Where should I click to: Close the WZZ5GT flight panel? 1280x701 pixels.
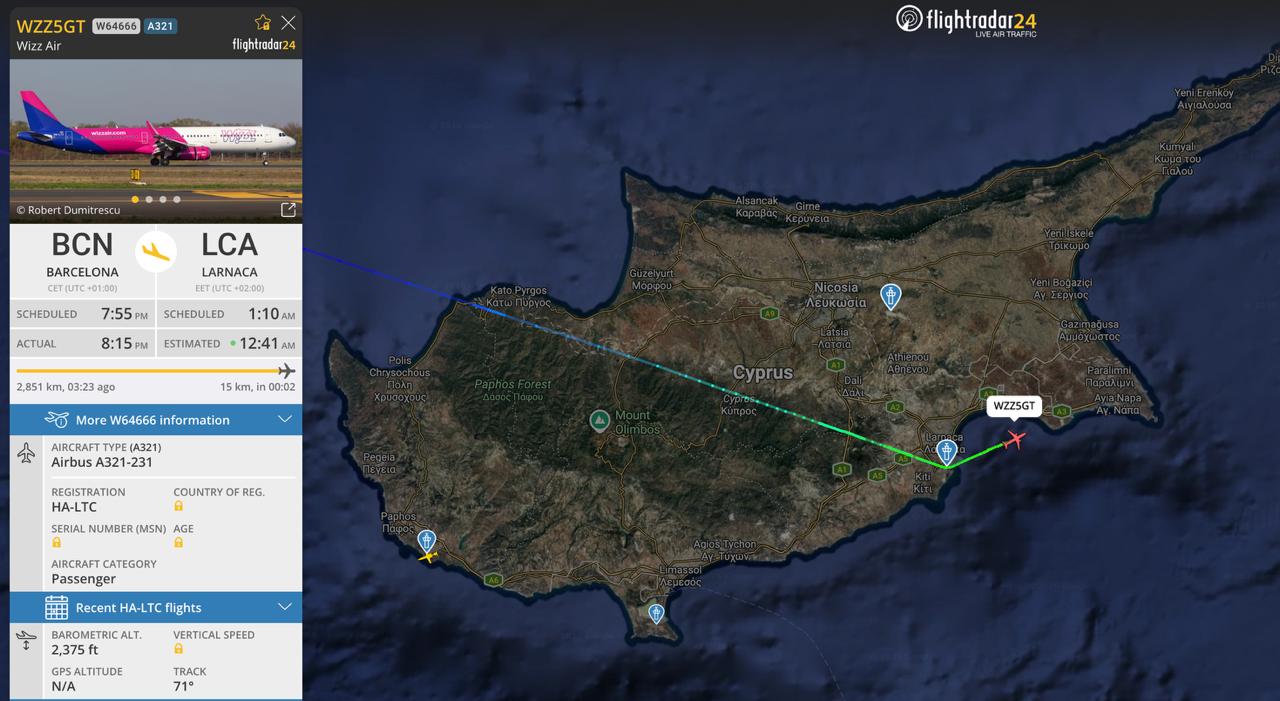288,22
